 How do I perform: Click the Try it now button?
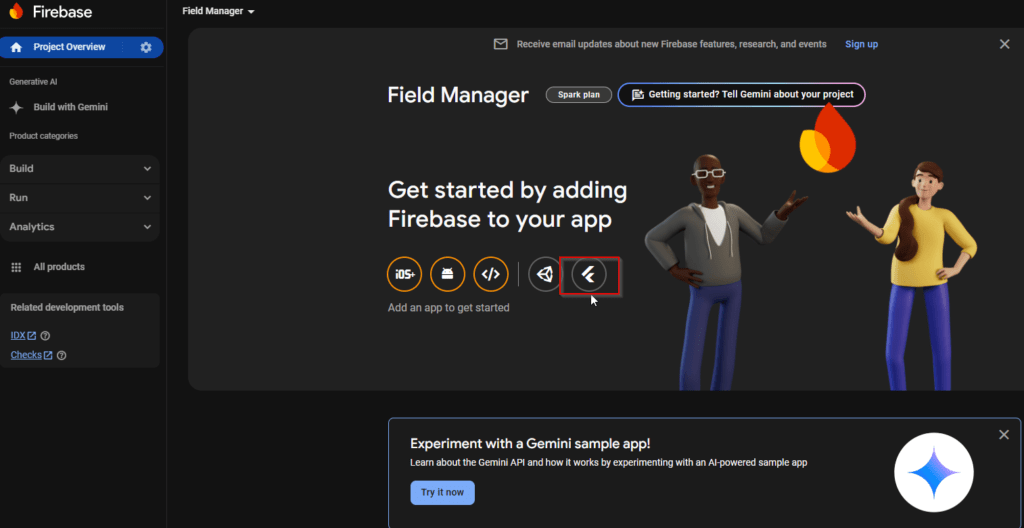[x=442, y=493]
